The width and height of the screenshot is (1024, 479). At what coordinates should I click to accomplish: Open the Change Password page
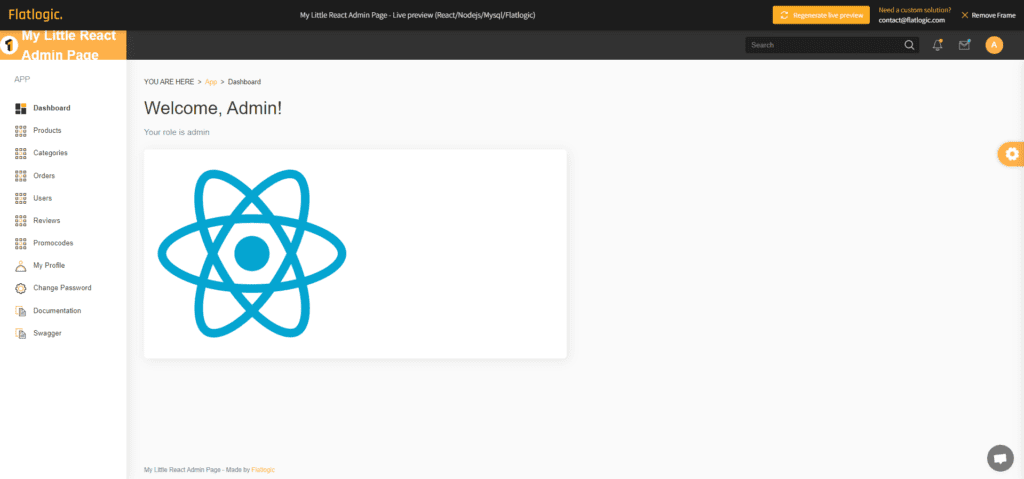coord(63,288)
